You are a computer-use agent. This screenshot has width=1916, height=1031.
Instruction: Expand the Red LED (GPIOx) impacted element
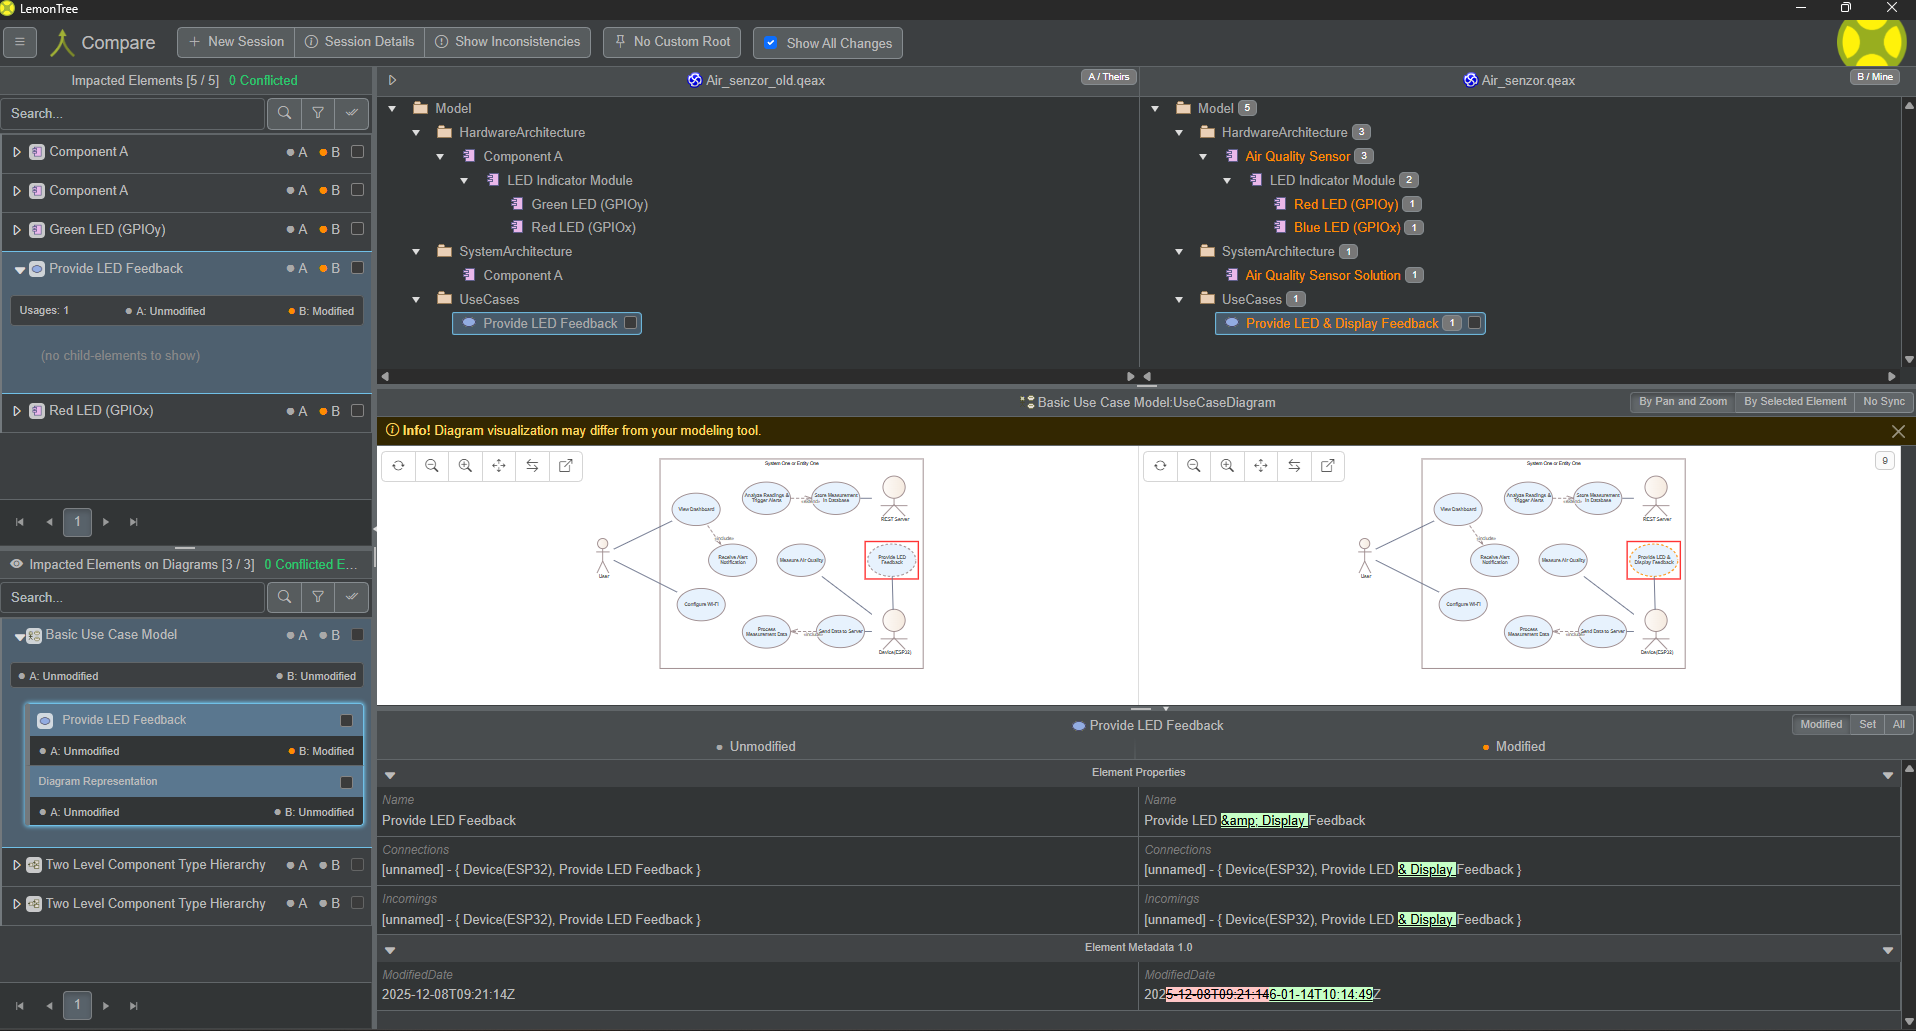tap(17, 411)
